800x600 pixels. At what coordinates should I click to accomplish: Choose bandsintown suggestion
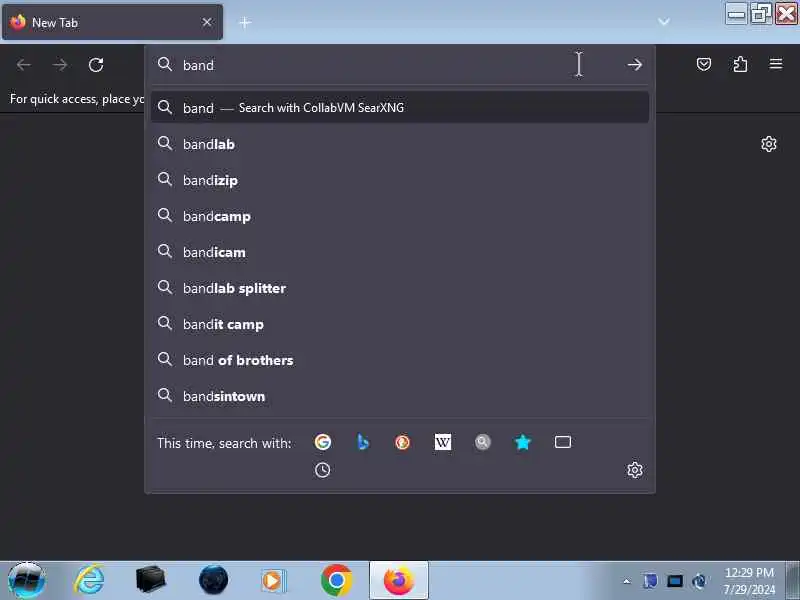[399, 396]
